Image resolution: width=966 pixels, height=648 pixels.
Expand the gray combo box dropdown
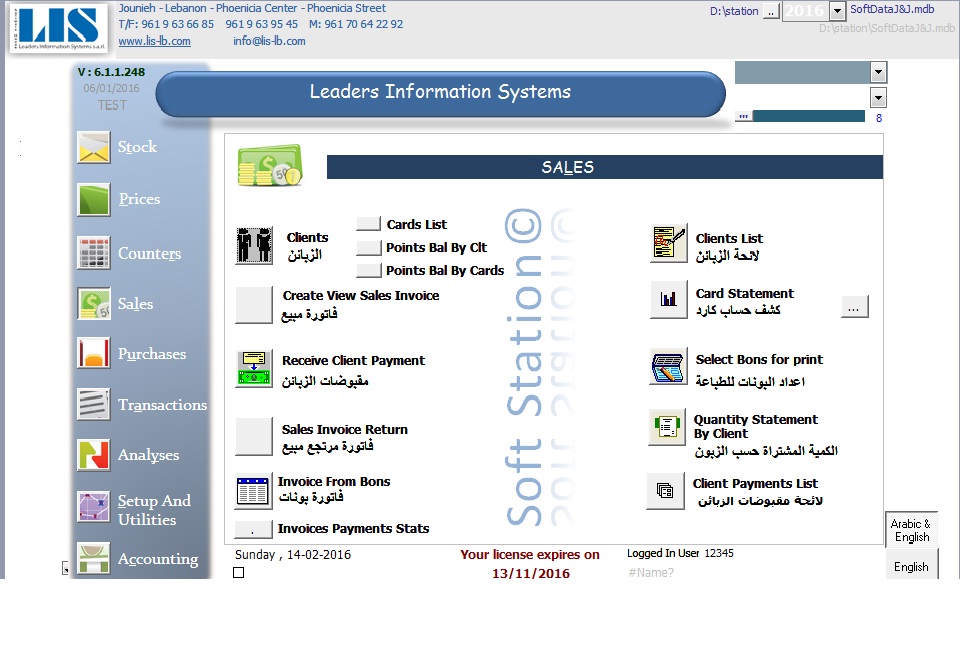[879, 73]
